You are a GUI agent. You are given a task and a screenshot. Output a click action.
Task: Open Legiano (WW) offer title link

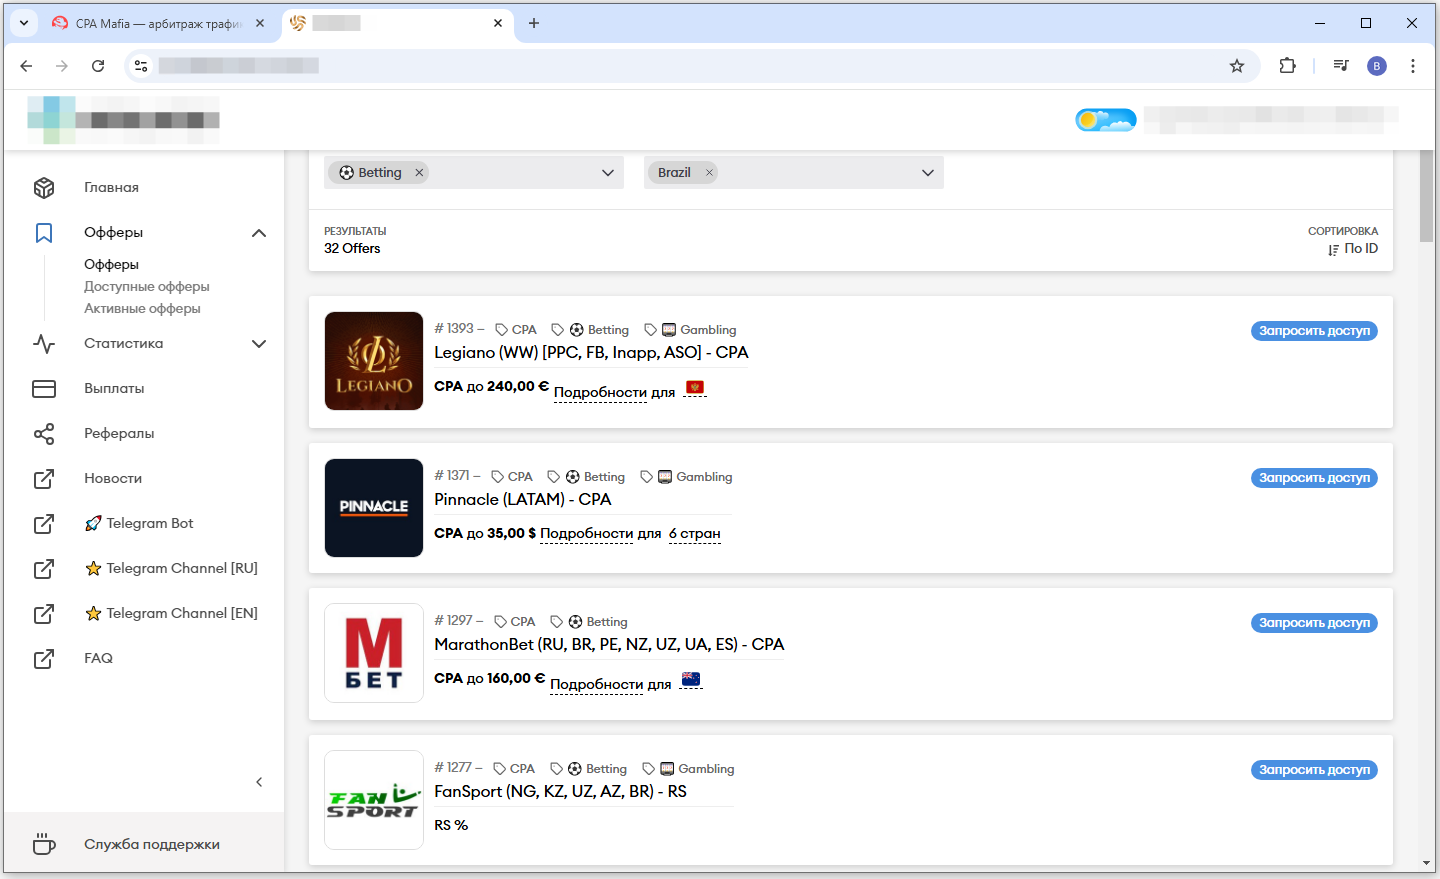[x=591, y=353]
